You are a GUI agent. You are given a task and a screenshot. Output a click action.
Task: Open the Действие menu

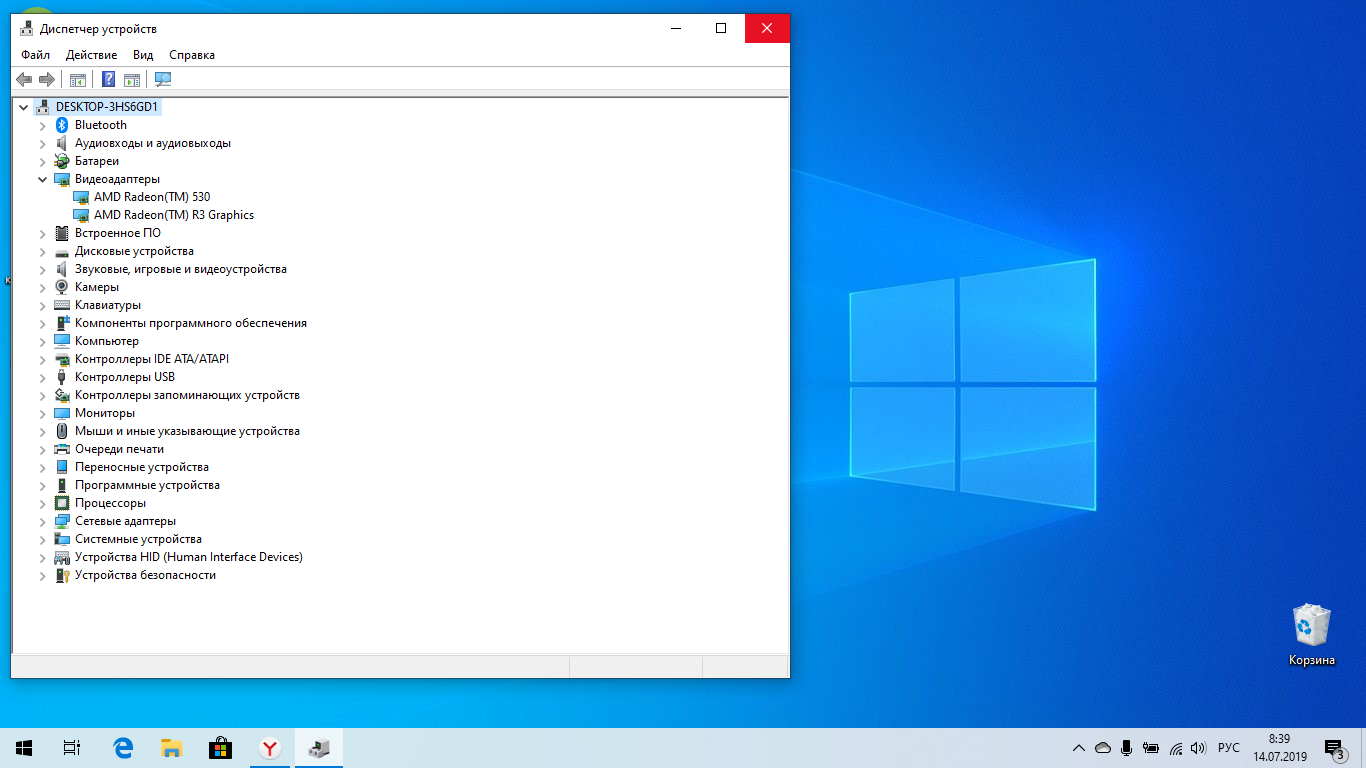91,55
